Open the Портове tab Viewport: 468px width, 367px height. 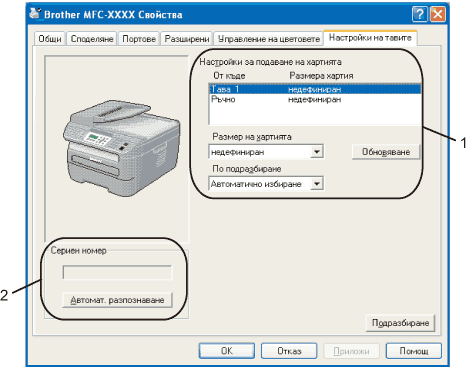click(x=139, y=39)
